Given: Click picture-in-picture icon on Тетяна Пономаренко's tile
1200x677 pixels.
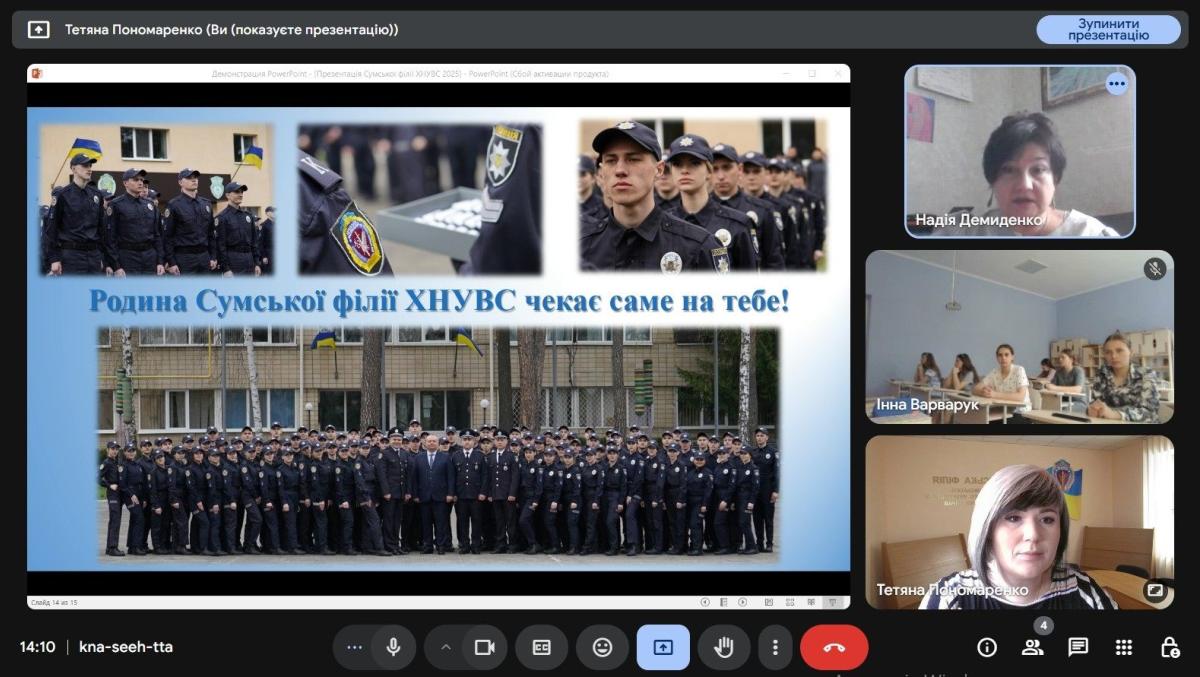Looking at the screenshot, I should click(x=1155, y=590).
